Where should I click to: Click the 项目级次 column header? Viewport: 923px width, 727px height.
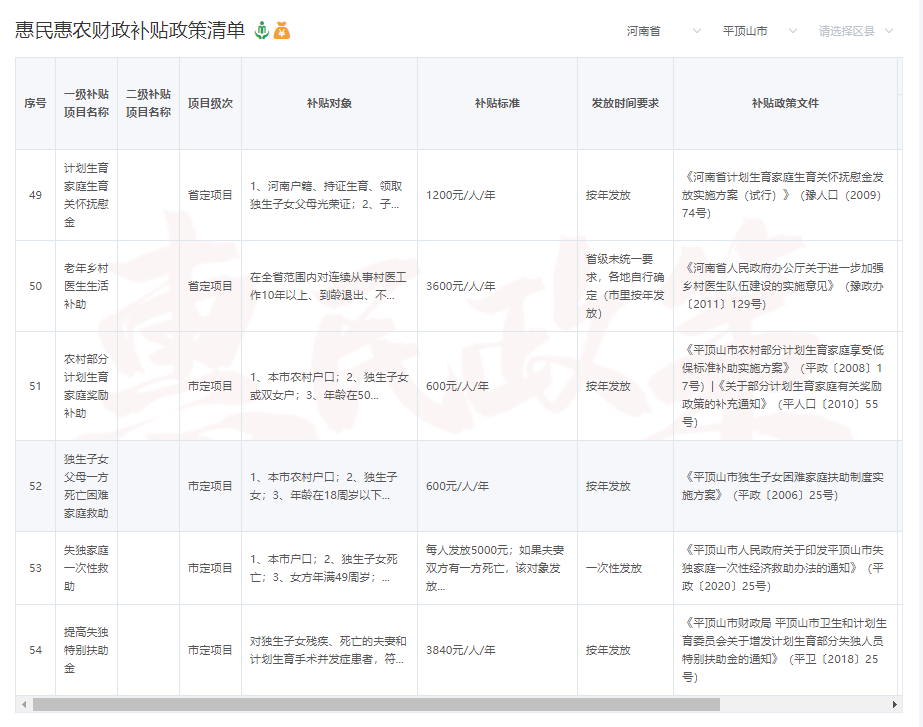(x=210, y=104)
